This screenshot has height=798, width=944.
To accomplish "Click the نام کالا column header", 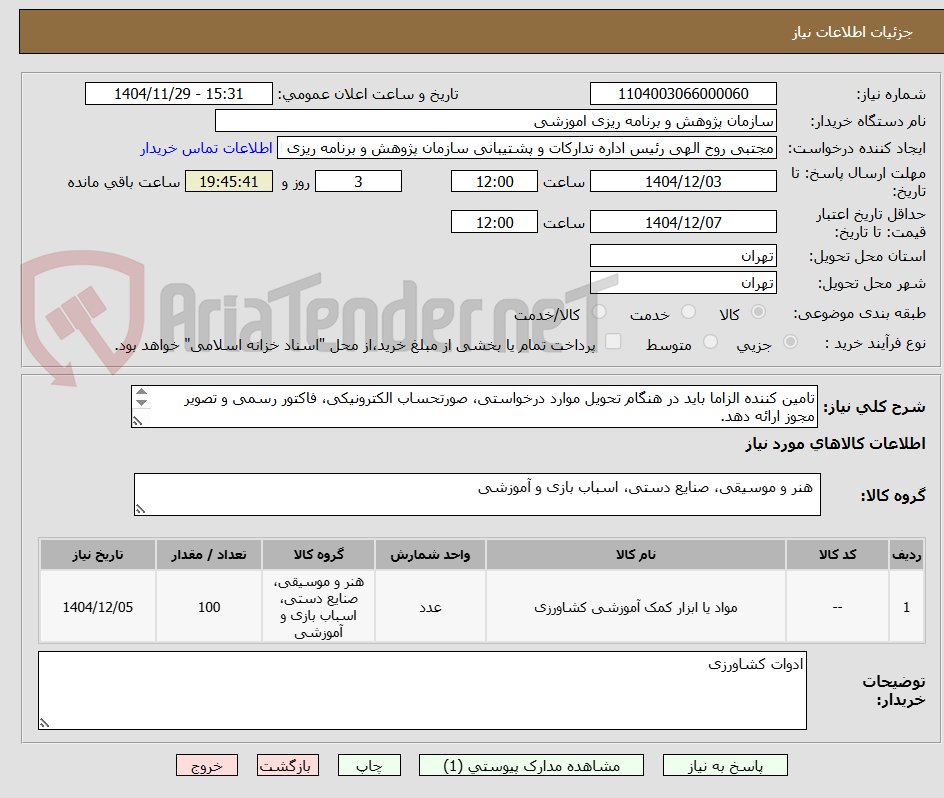I will pos(636,555).
